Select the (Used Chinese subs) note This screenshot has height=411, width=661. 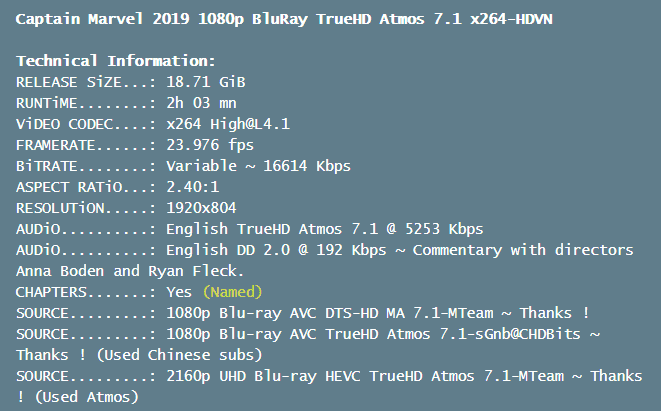tap(179, 355)
